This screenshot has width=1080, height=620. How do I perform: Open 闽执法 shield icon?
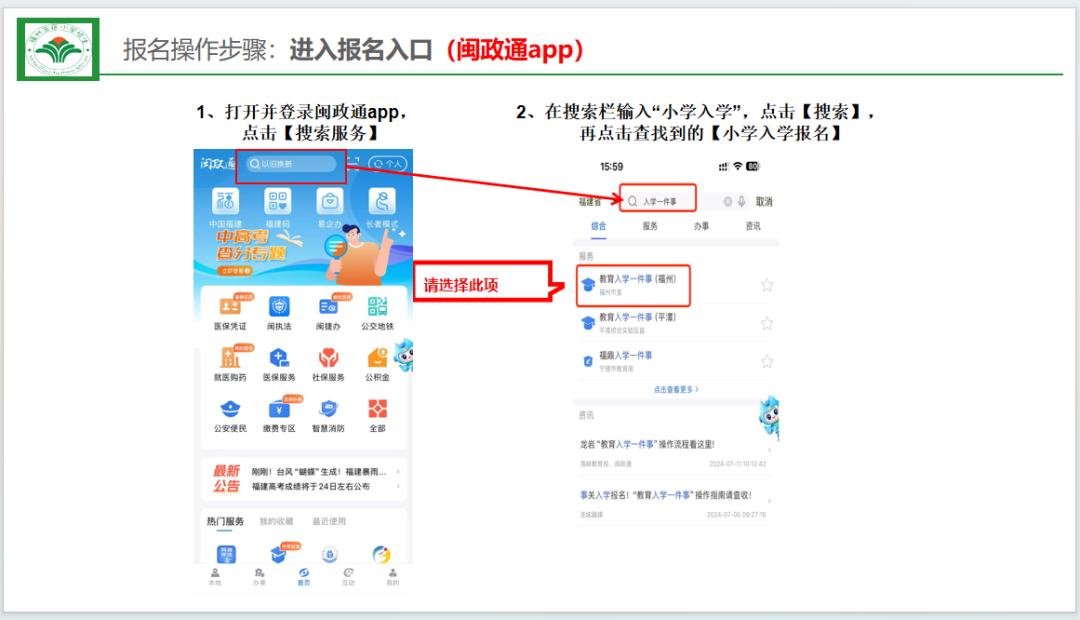tap(279, 306)
